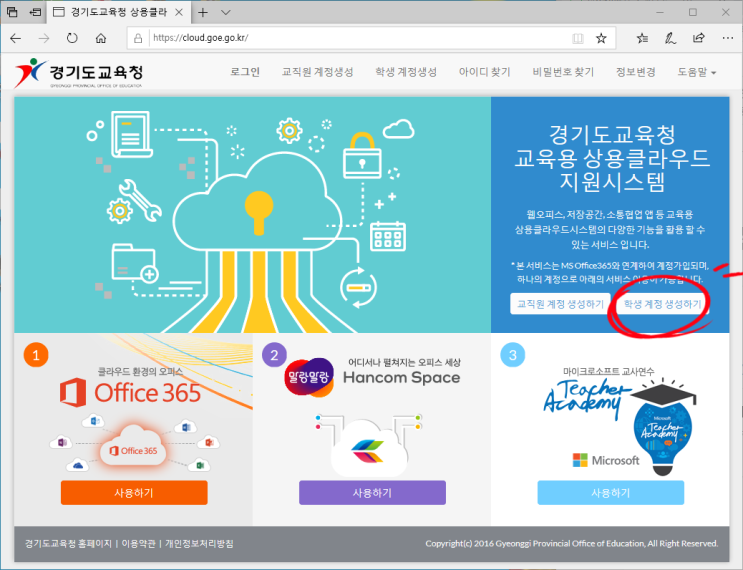Image resolution: width=743 pixels, height=570 pixels.
Task: Go back to the previous page
Action: pos(16,38)
